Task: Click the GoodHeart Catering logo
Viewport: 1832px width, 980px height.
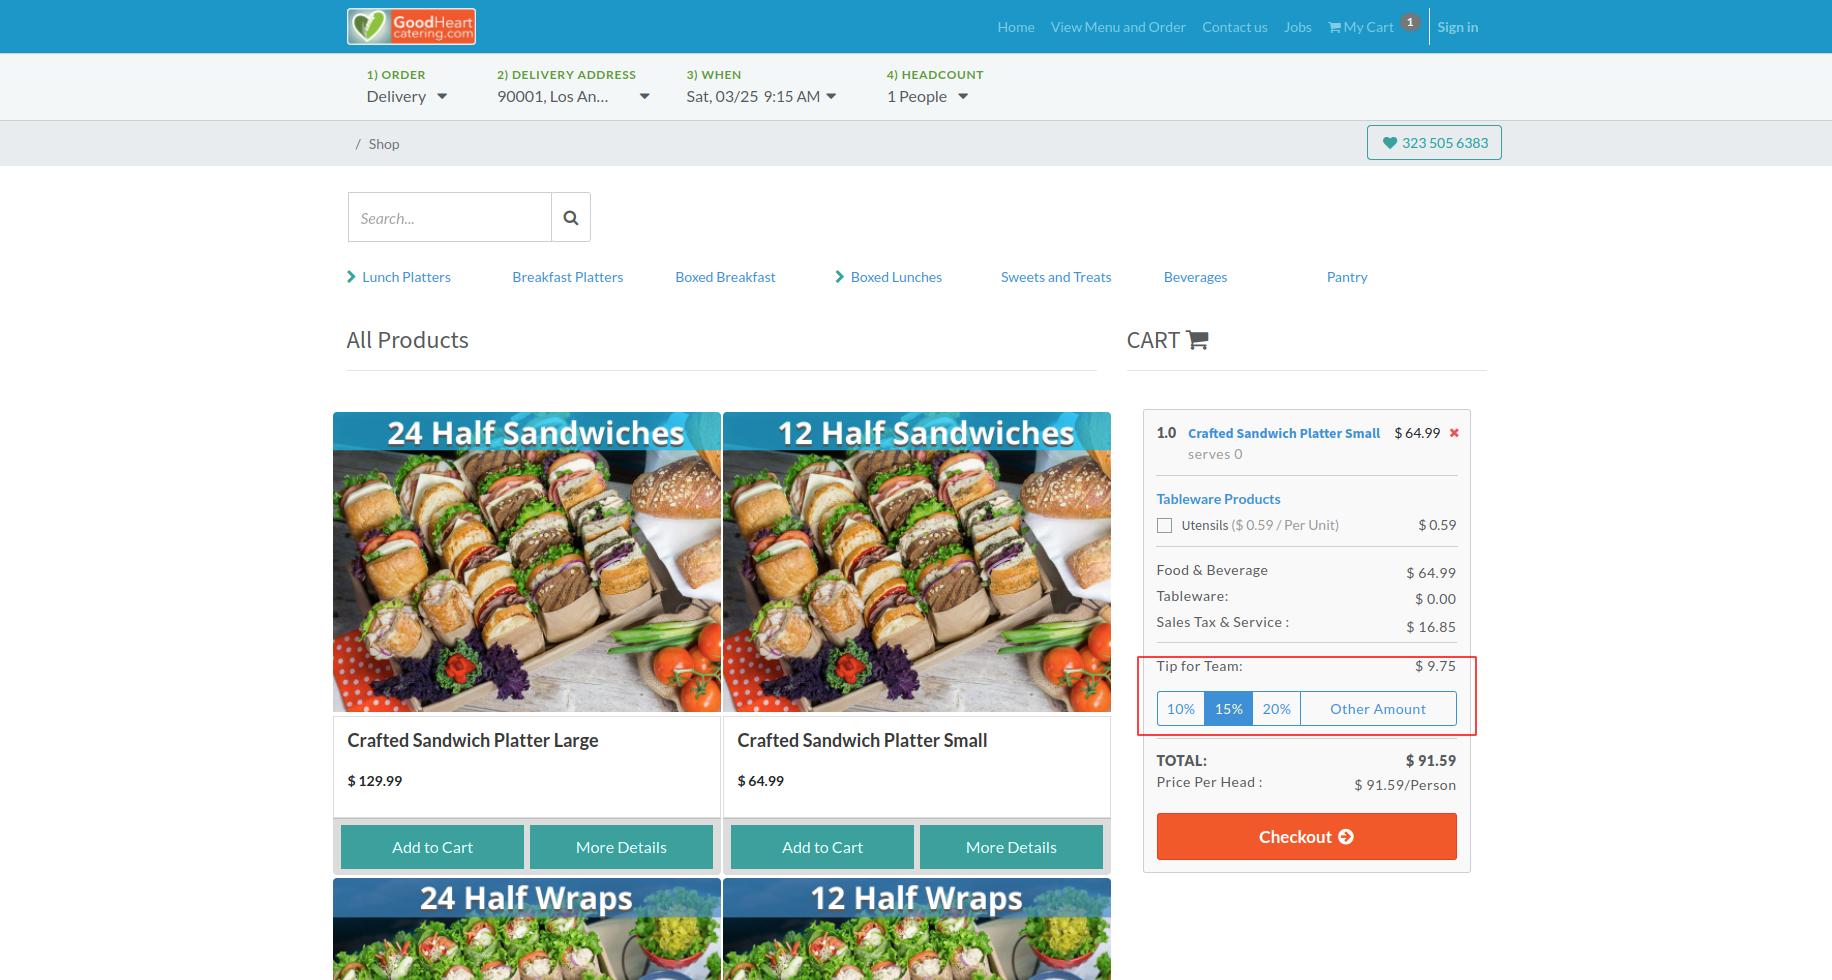Action: pos(411,27)
